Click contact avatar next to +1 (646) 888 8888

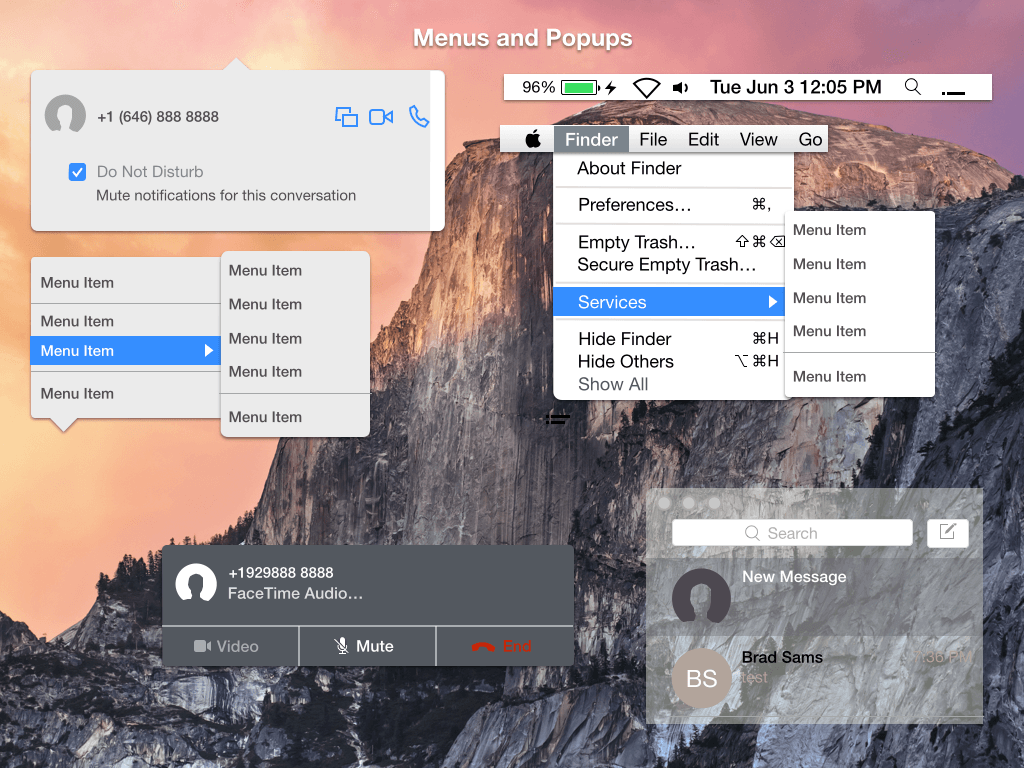65,114
